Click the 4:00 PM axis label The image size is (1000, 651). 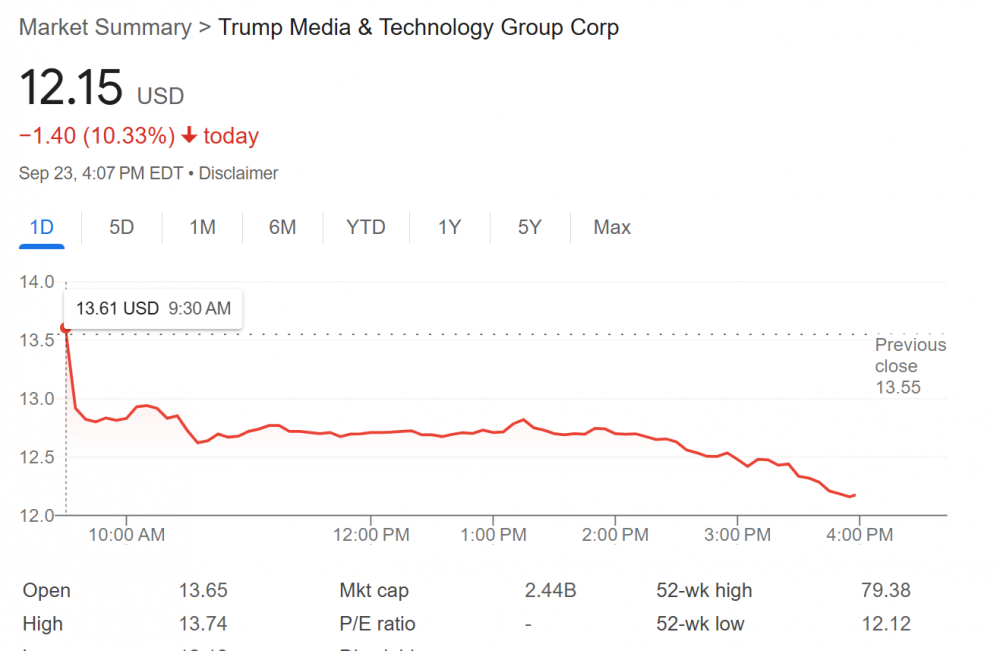click(x=858, y=535)
